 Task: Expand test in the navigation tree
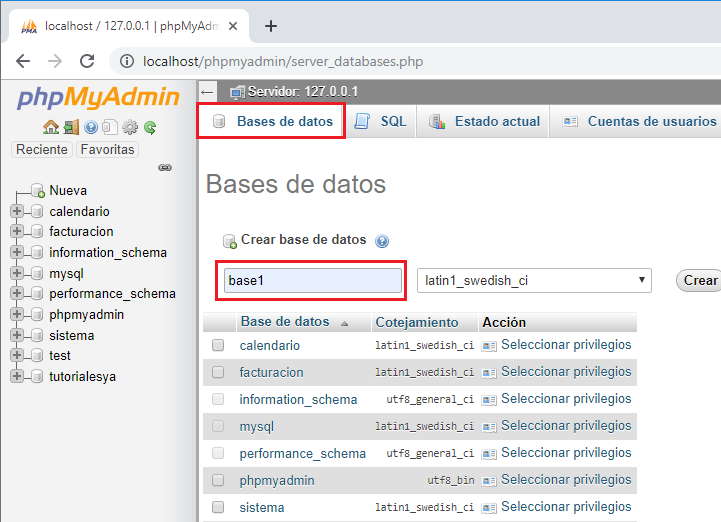point(17,355)
